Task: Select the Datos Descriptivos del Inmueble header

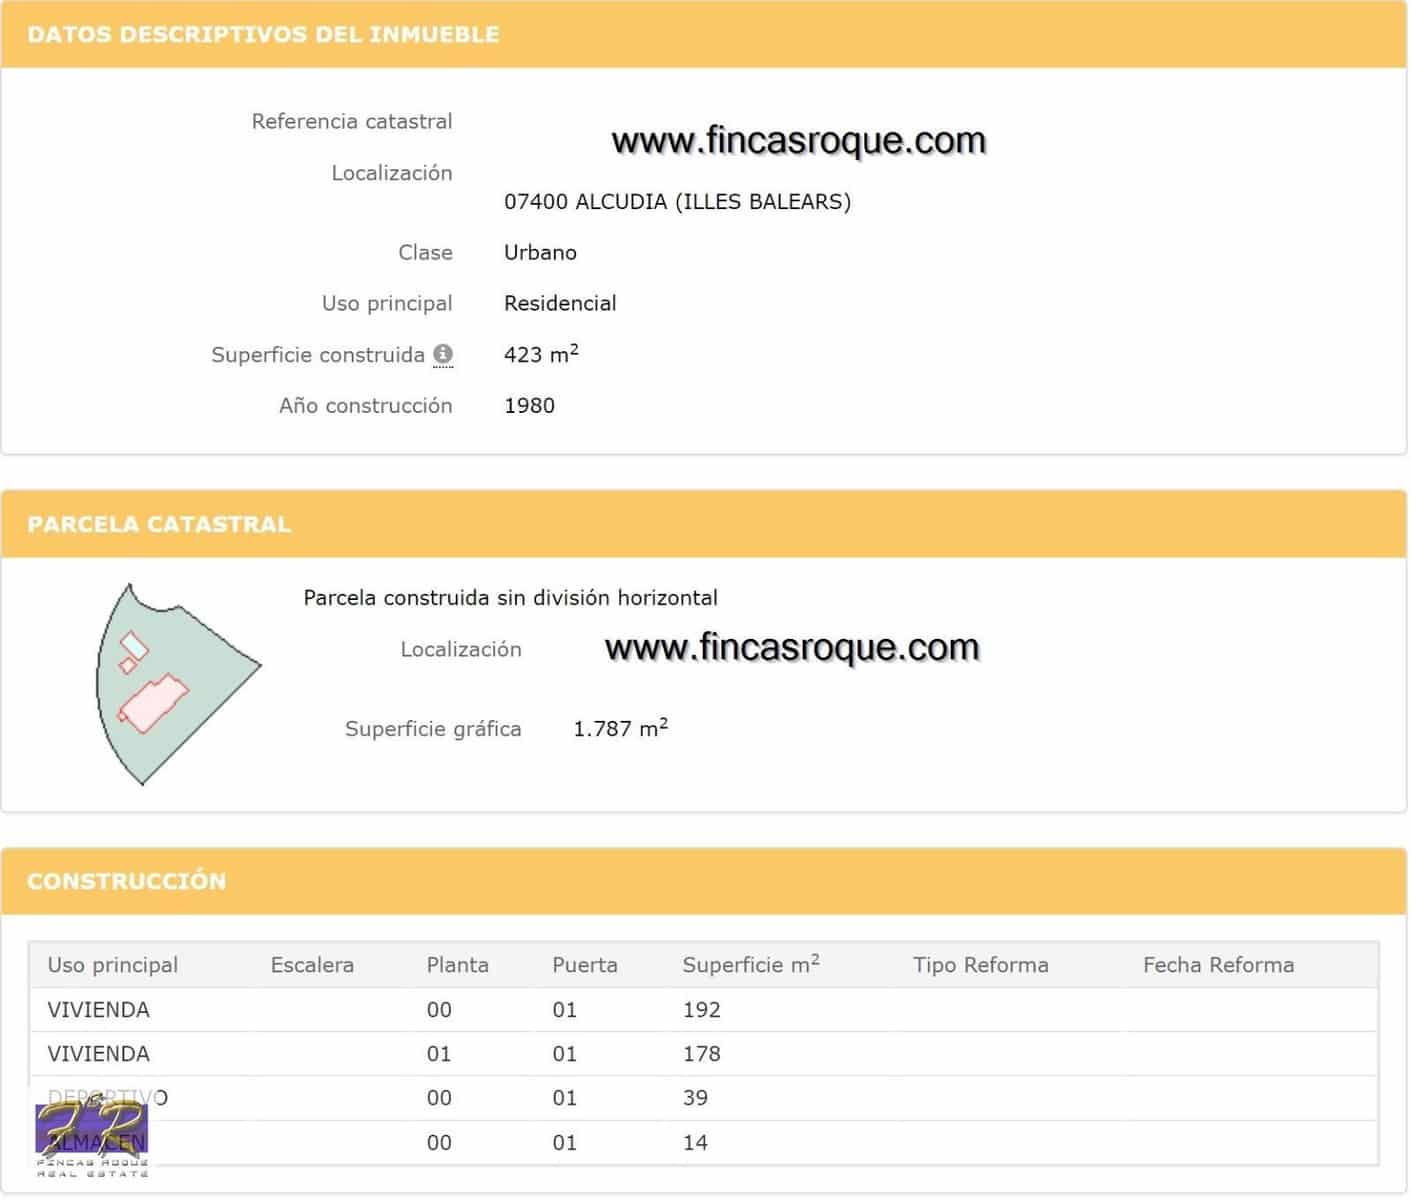Action: click(263, 34)
